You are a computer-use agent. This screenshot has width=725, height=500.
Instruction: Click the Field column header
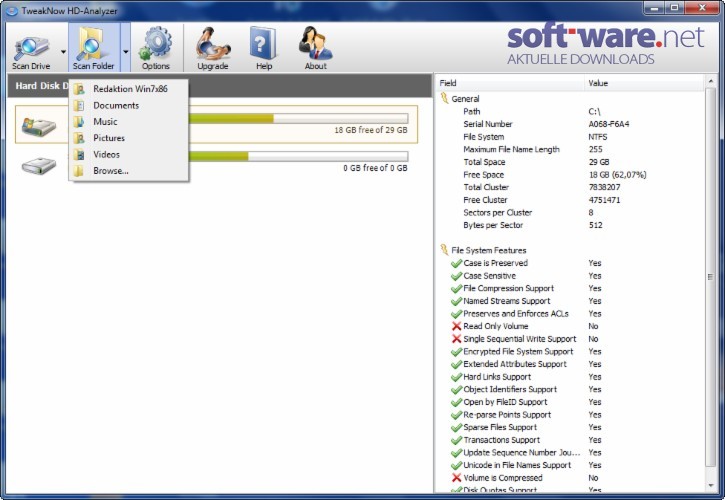[x=510, y=83]
